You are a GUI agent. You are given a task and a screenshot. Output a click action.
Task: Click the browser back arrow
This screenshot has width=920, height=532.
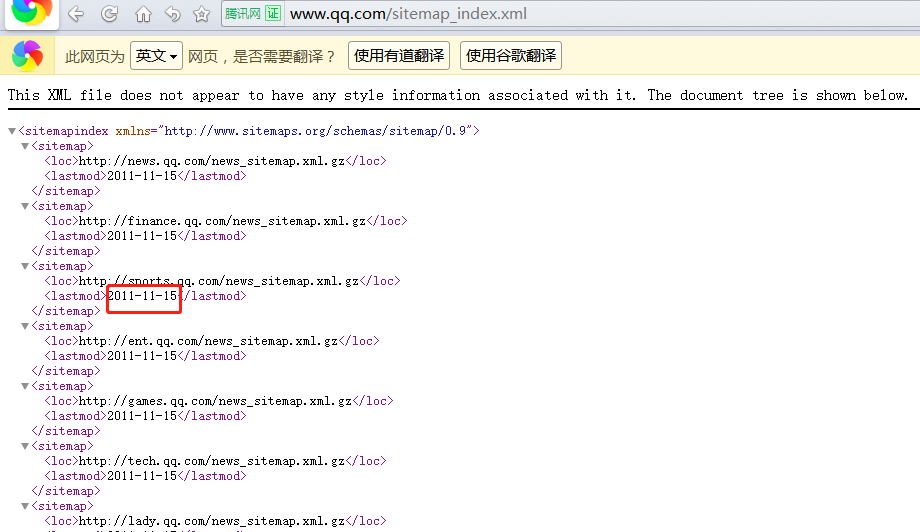(76, 13)
